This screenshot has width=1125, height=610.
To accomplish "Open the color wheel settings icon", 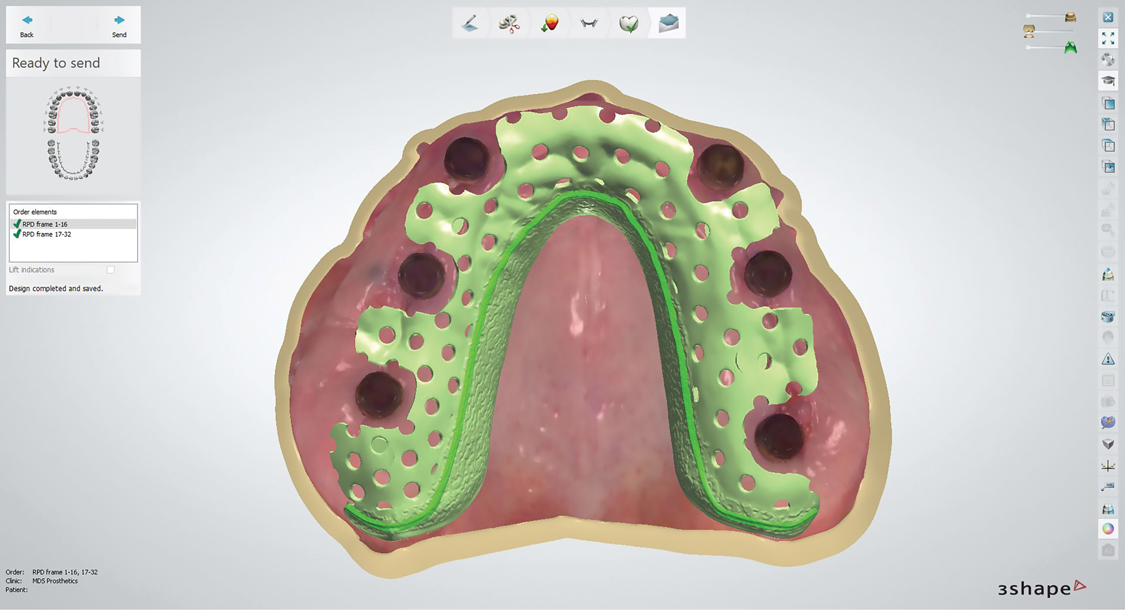I will coord(1108,529).
